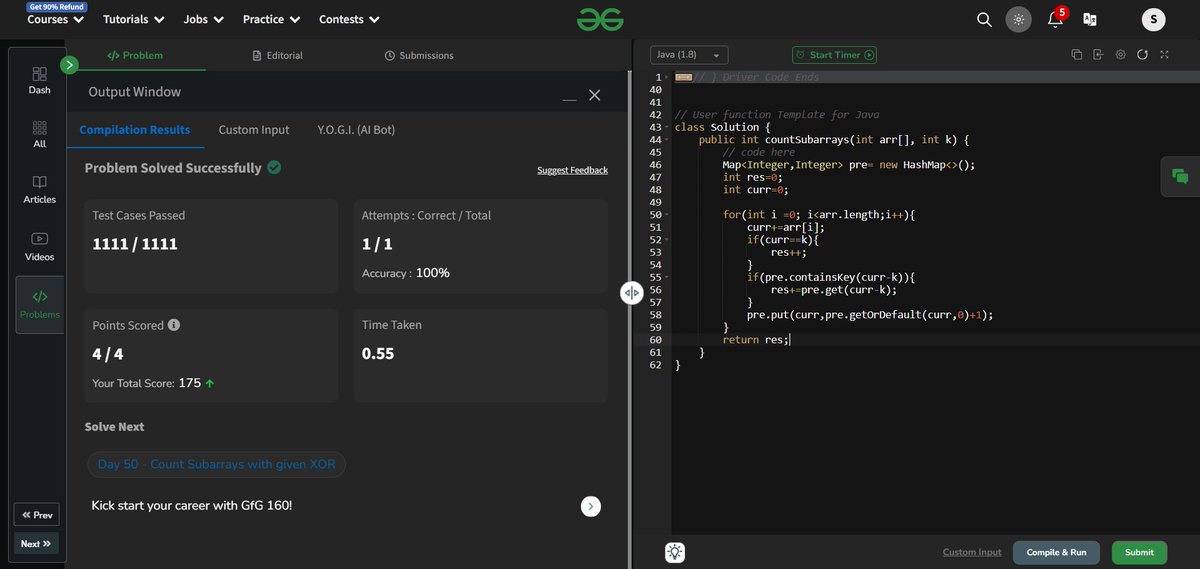Expand the Practice dropdown
Viewport: 1200px width, 569px height.
point(271,19)
